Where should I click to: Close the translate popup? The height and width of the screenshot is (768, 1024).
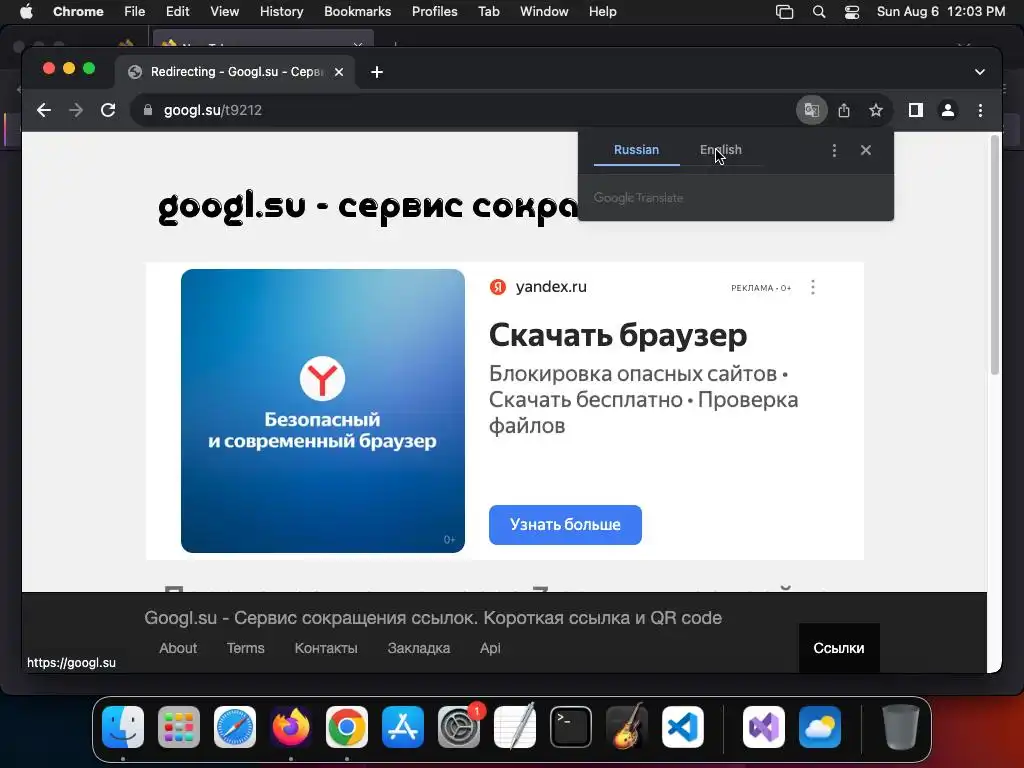pyautogui.click(x=866, y=150)
